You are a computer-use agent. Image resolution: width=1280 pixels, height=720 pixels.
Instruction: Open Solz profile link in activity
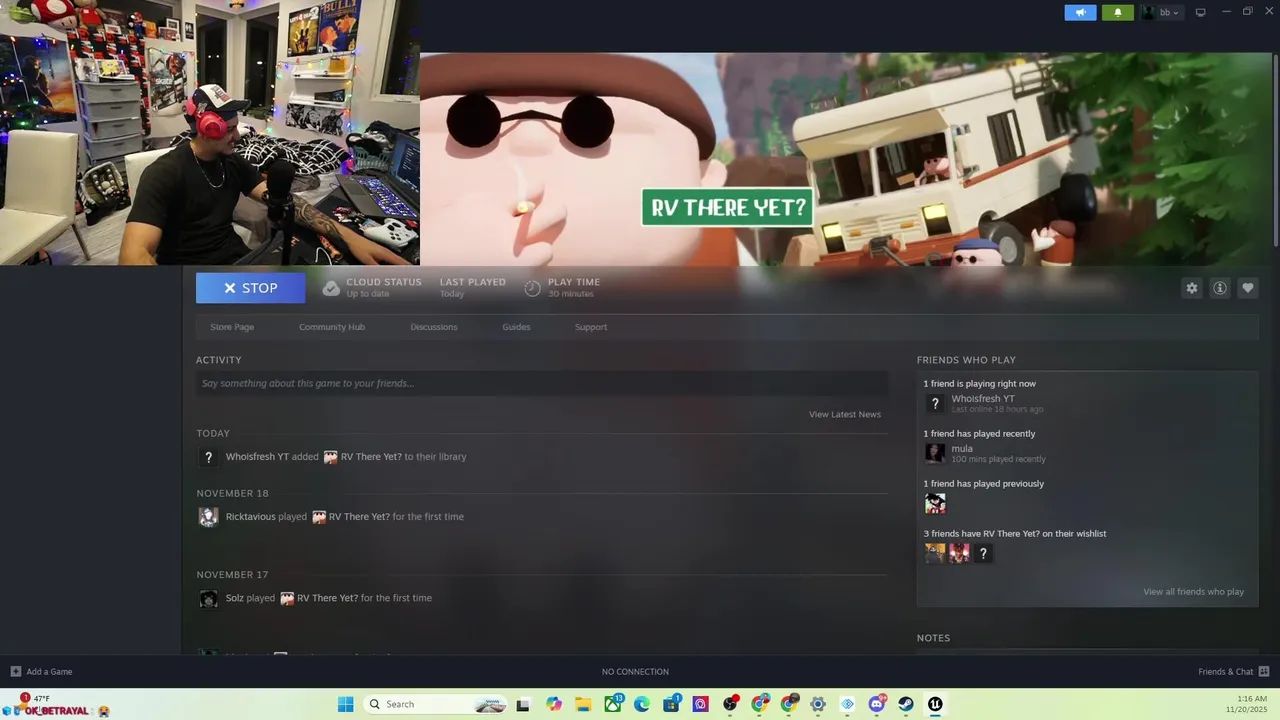tap(235, 598)
